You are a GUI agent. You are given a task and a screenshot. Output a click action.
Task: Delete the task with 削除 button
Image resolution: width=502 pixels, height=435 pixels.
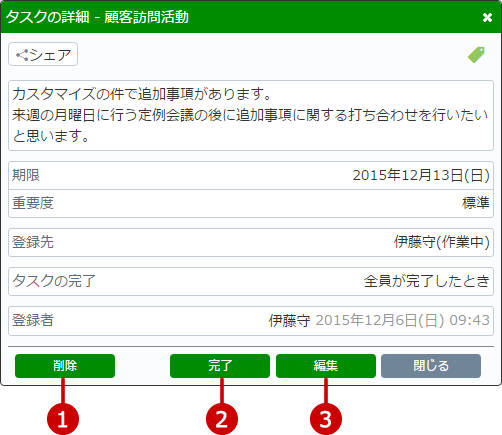pyautogui.click(x=65, y=366)
